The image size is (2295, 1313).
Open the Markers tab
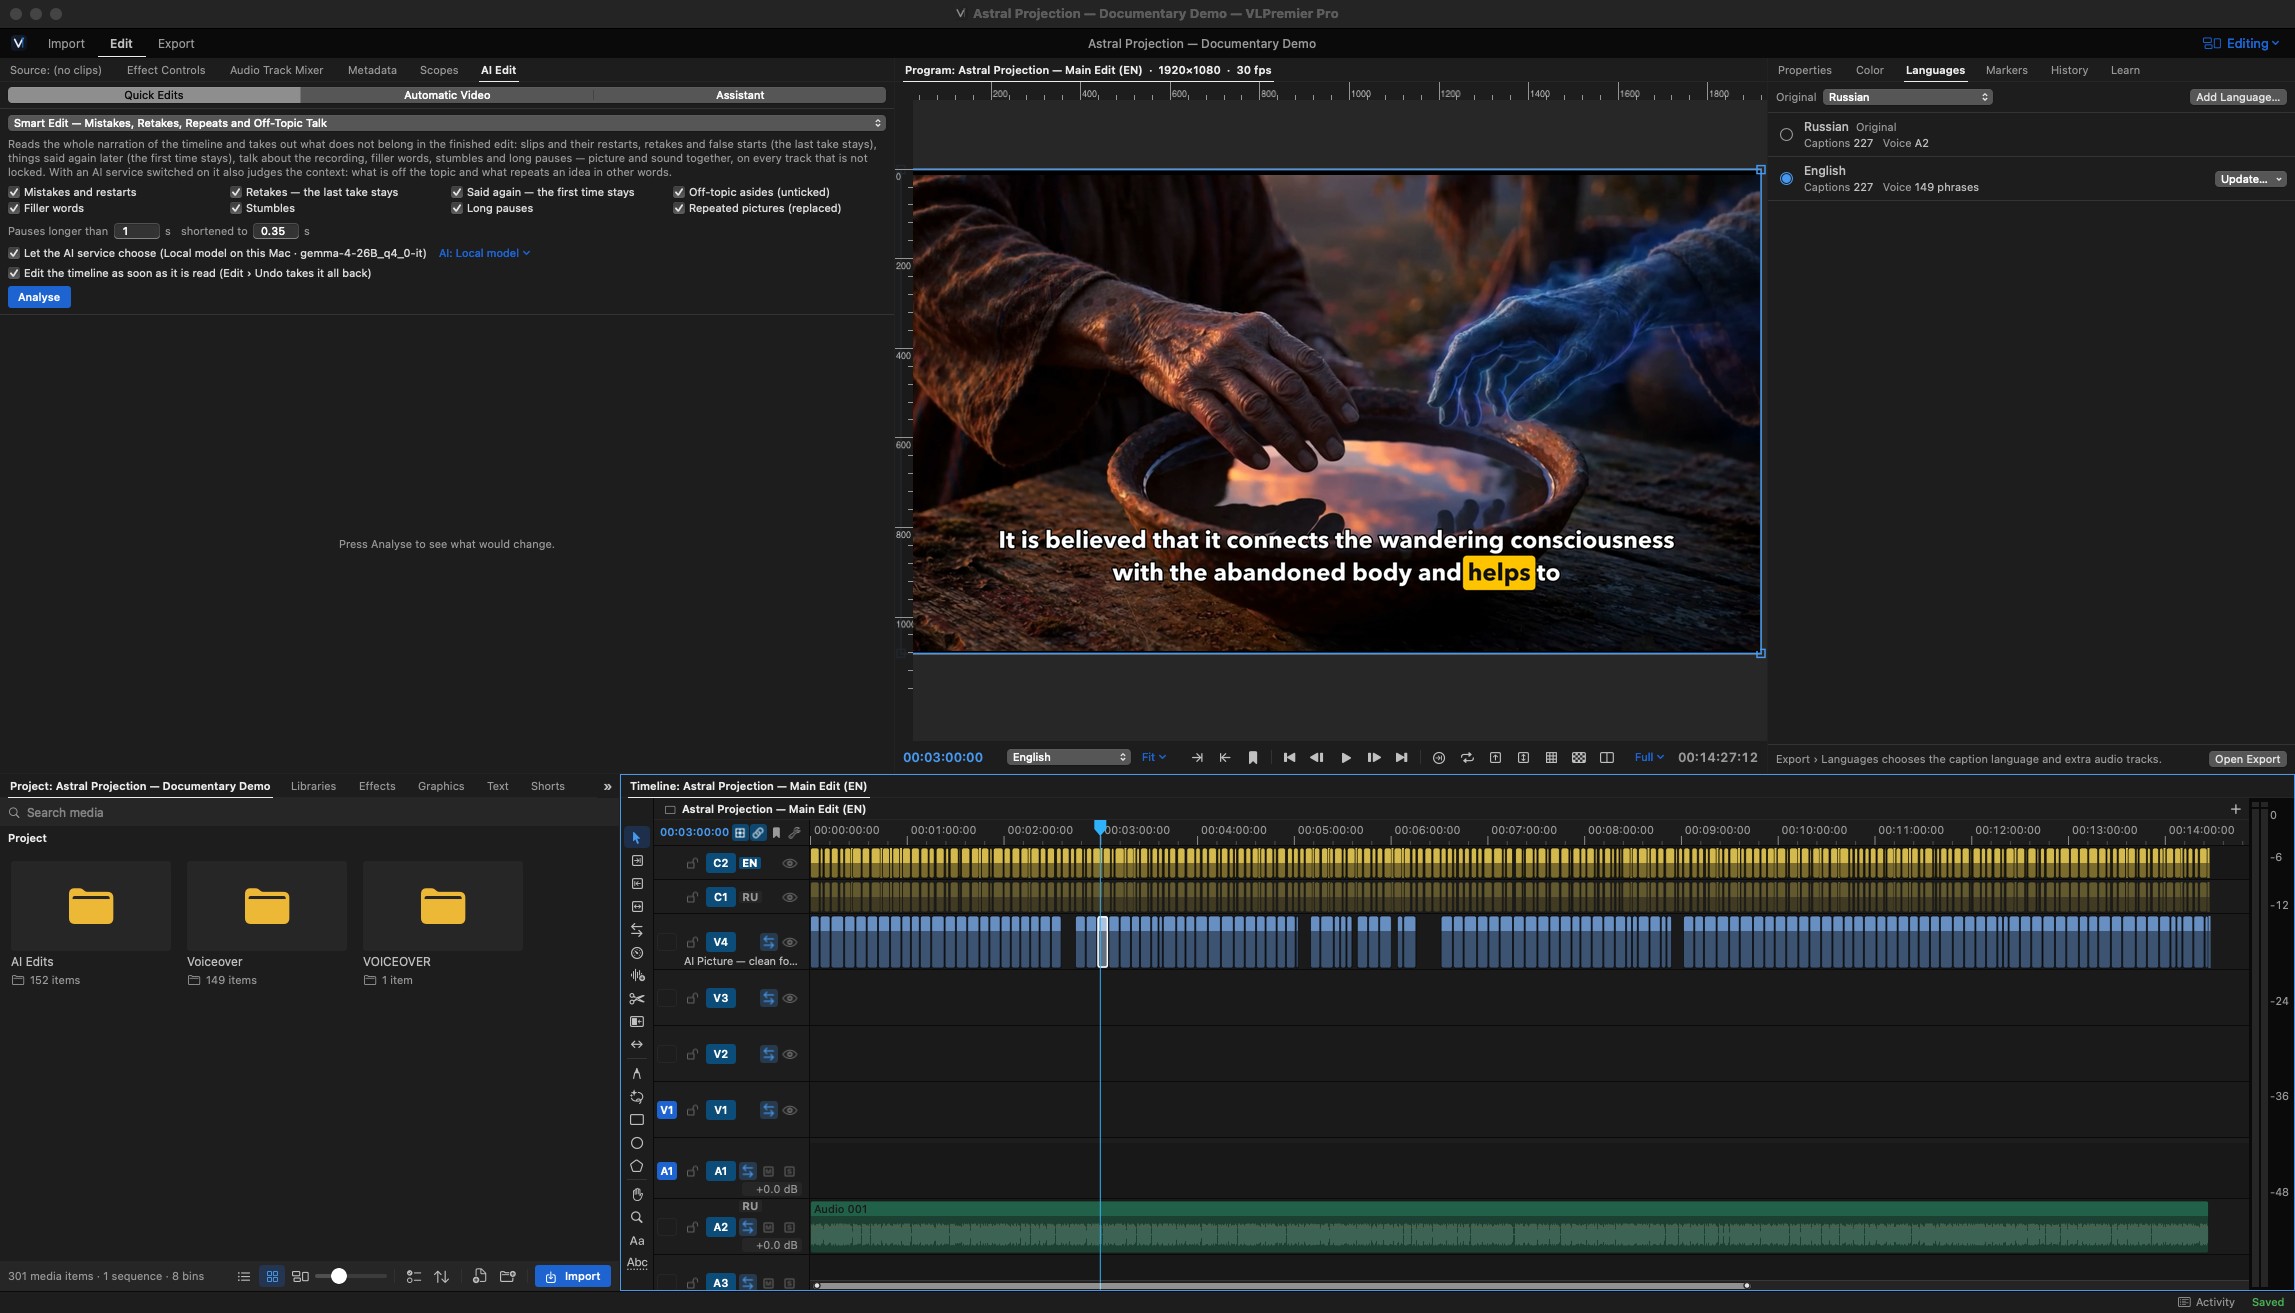2006,70
